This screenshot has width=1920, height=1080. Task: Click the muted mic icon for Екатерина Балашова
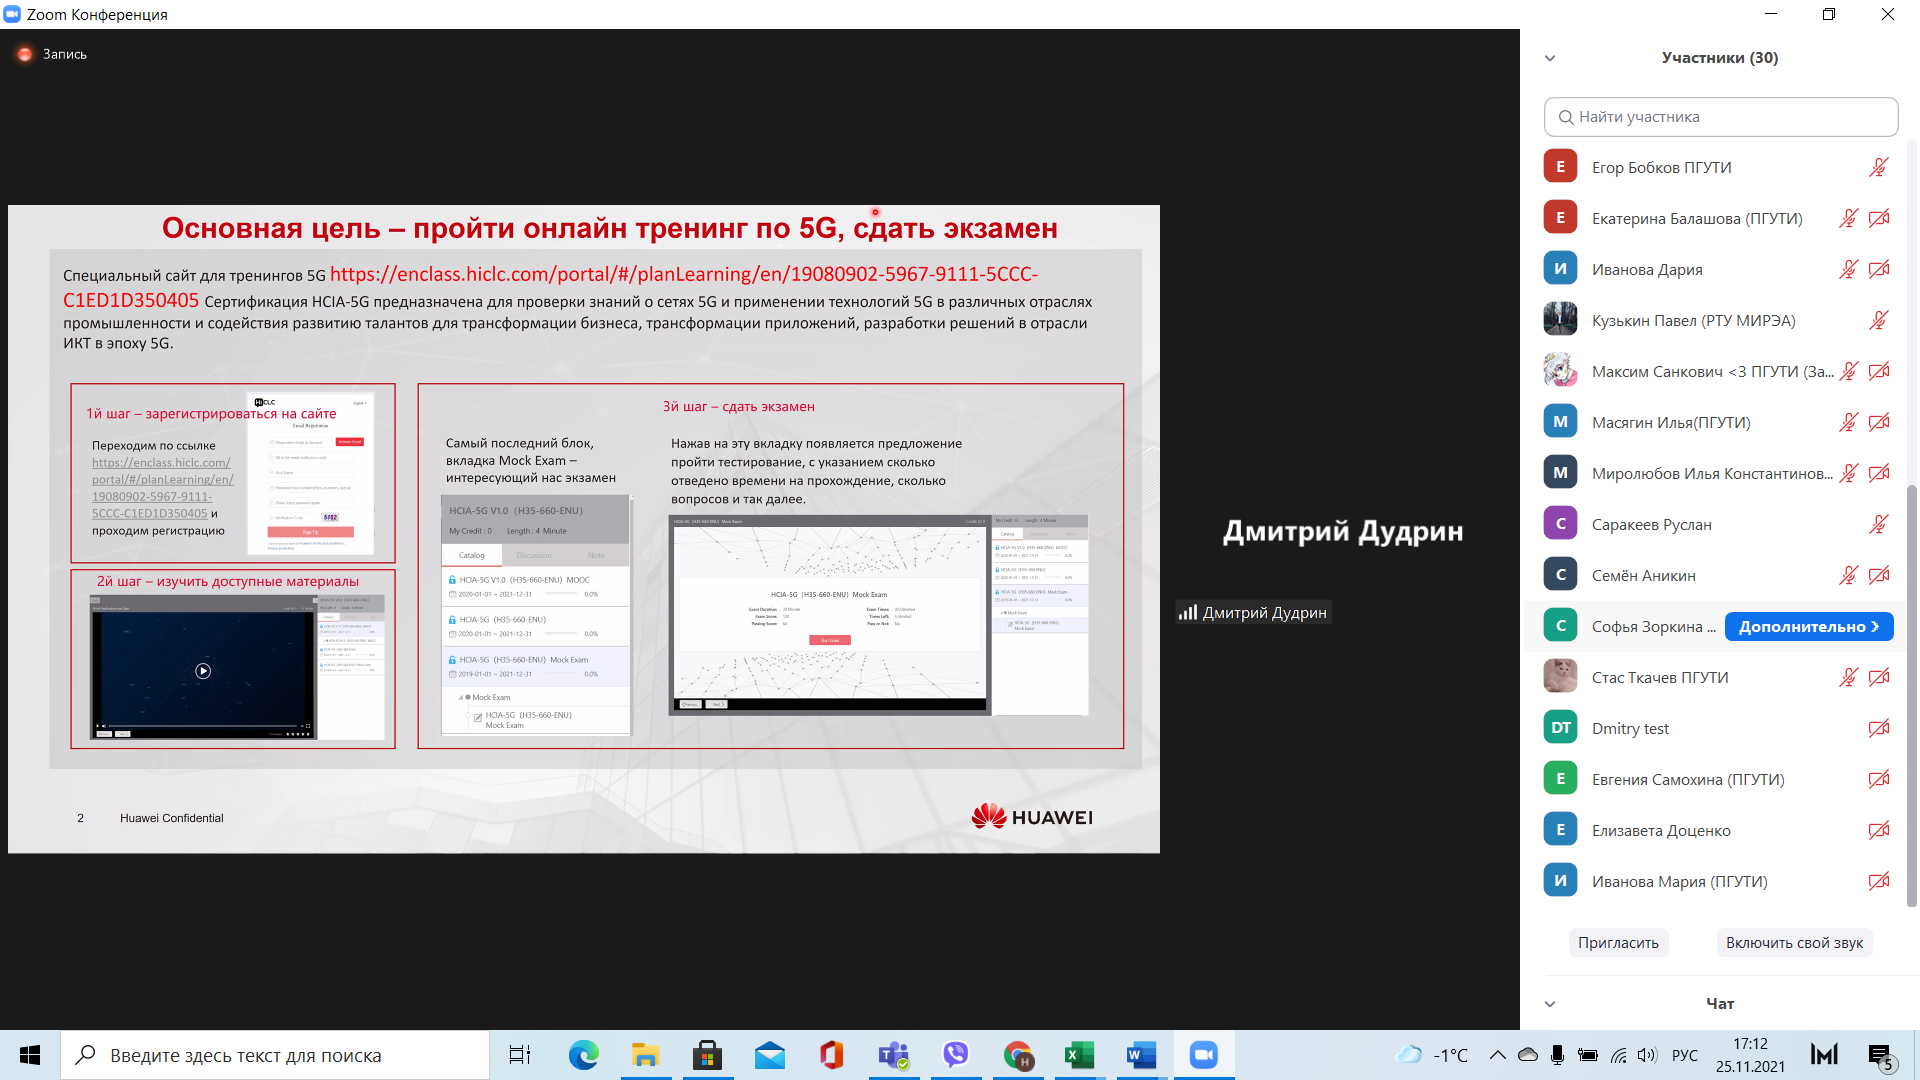pyautogui.click(x=1849, y=218)
